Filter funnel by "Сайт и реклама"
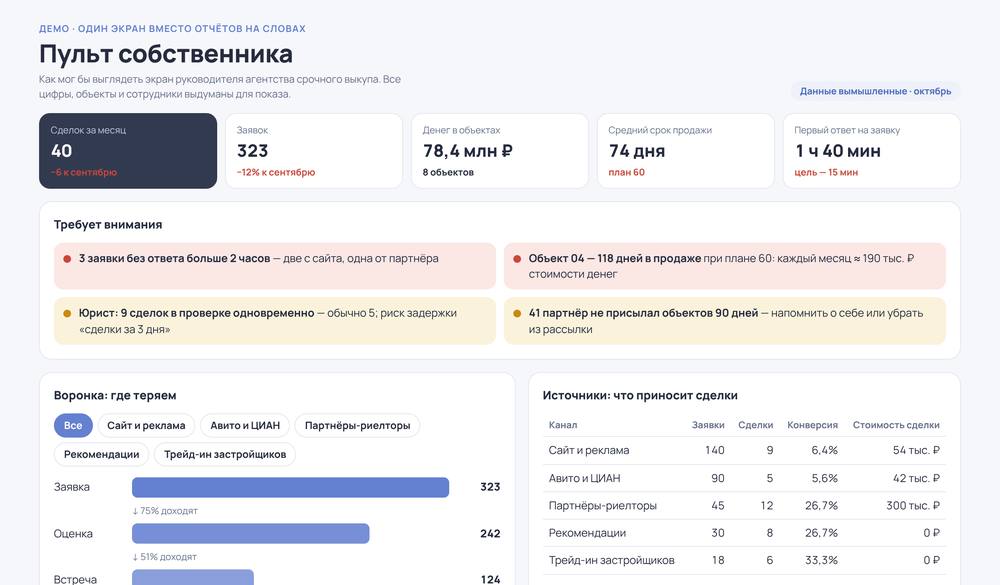This screenshot has height=585, width=1000. (146, 426)
